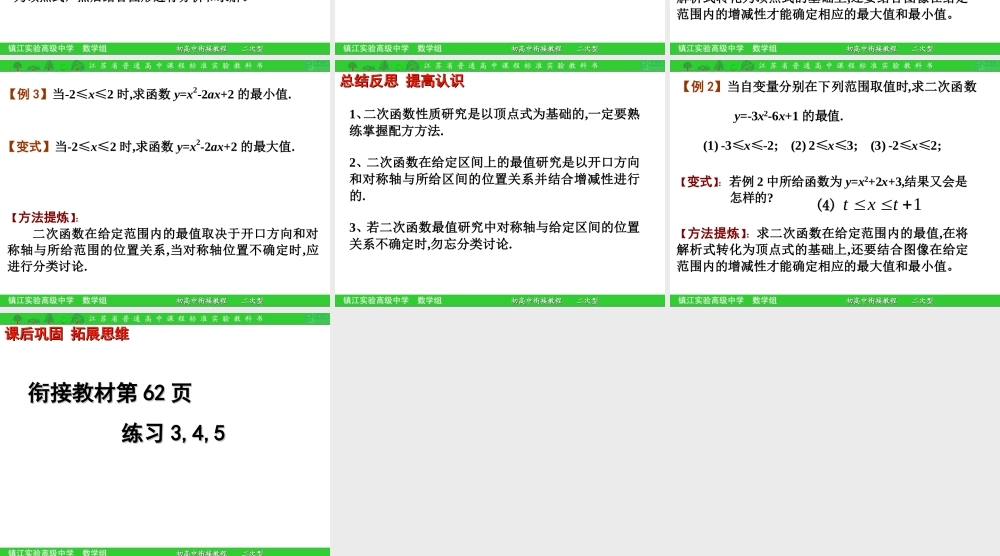This screenshot has height=556, width=1000.
Task: Click 【变式】 text with y=x²+2x+3
Action: (x=823, y=189)
